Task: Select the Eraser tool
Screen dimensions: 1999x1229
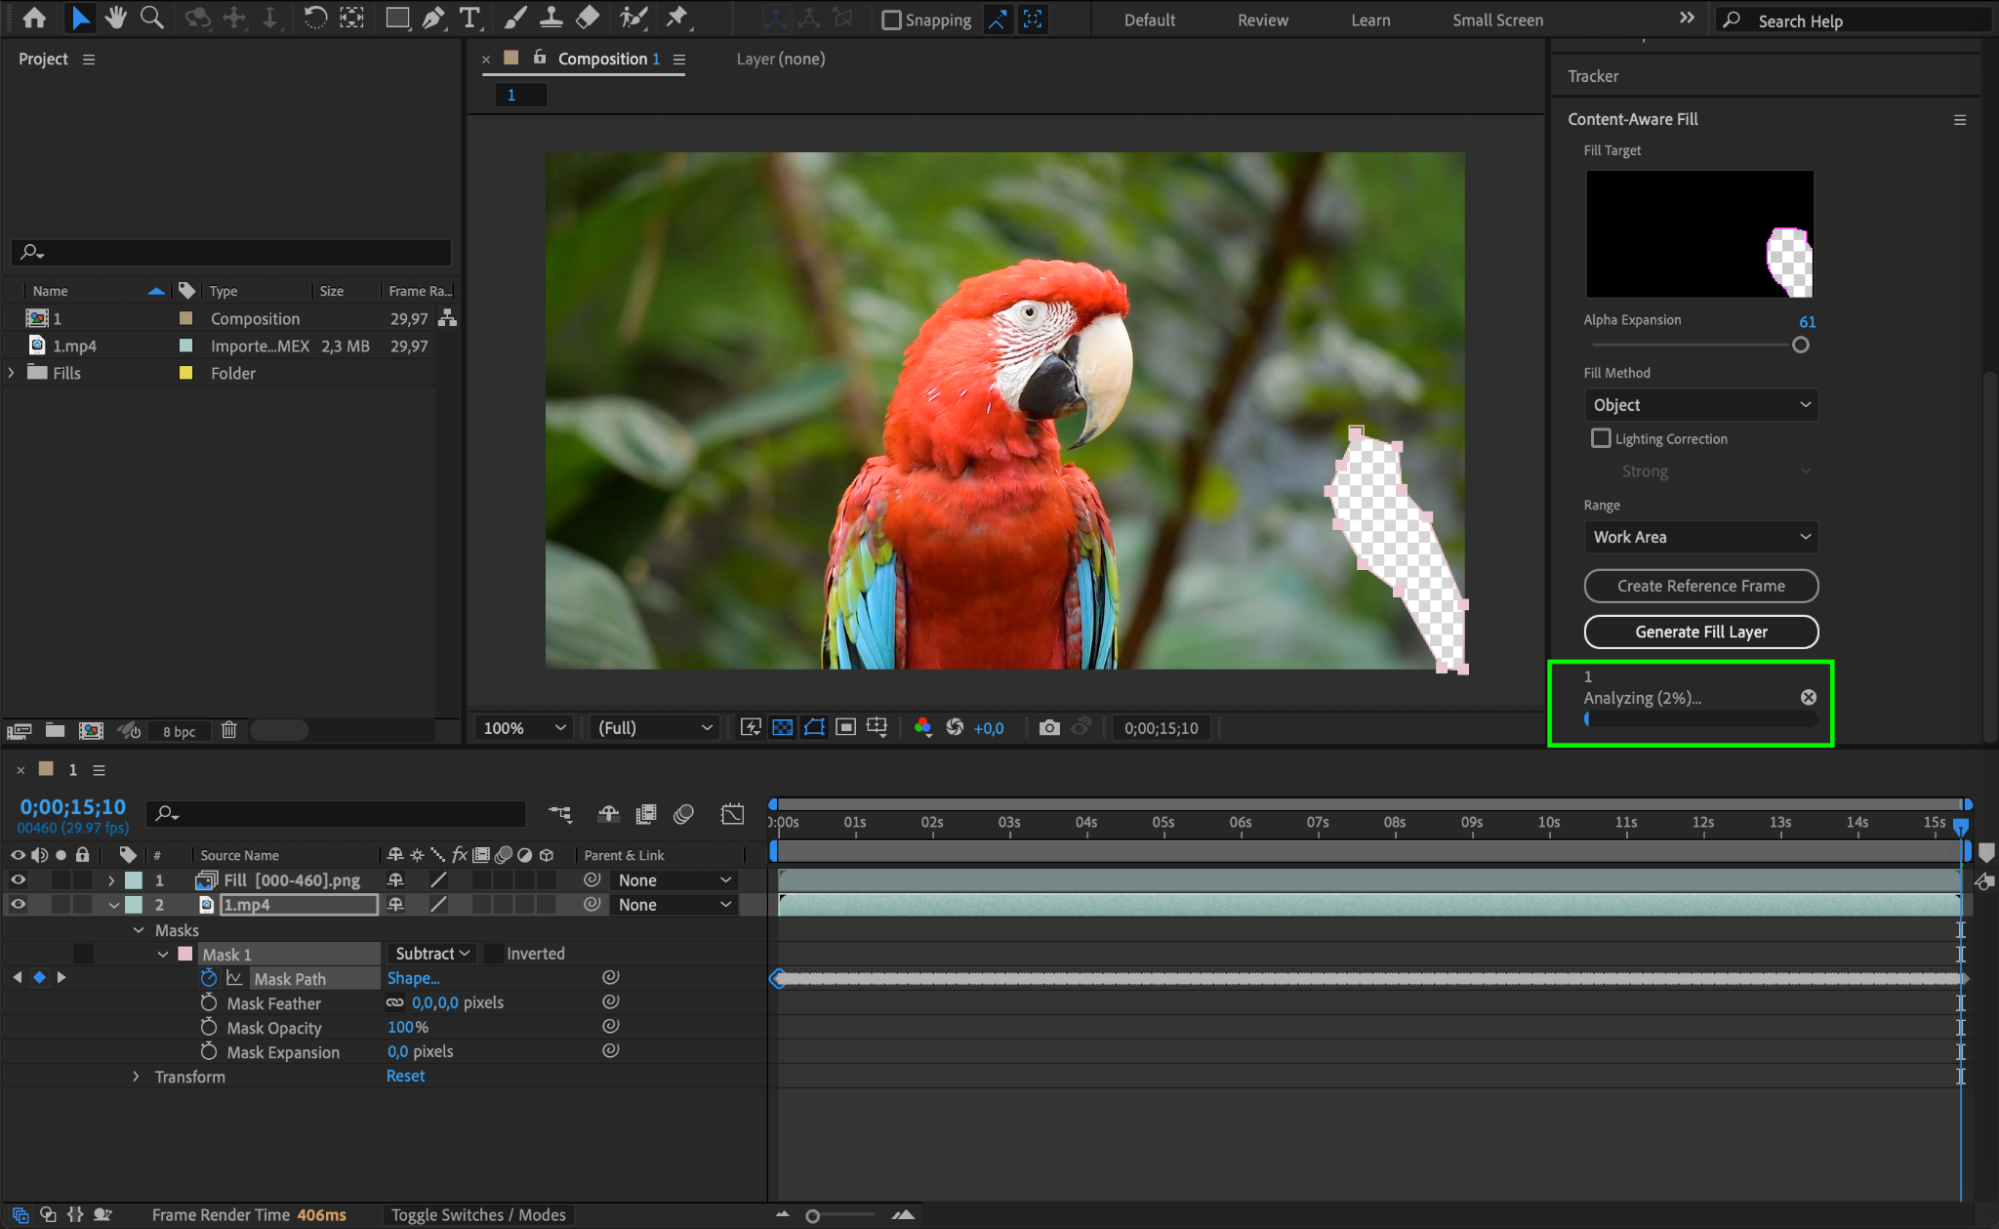Action: coord(588,17)
